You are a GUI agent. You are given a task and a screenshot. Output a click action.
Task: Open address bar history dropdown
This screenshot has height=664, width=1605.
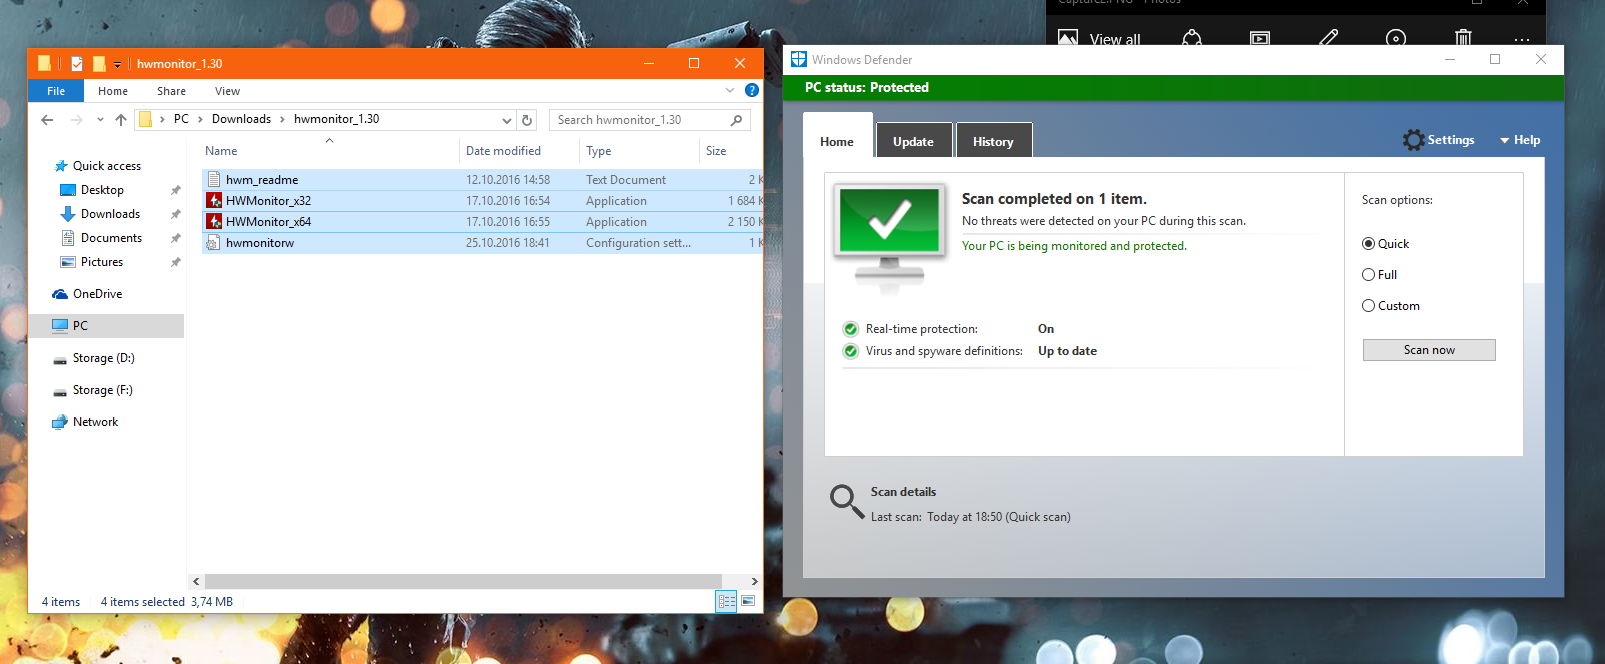[507, 120]
